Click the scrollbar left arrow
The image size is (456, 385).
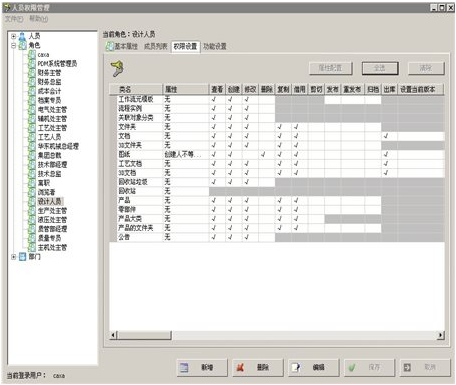pos(113,335)
